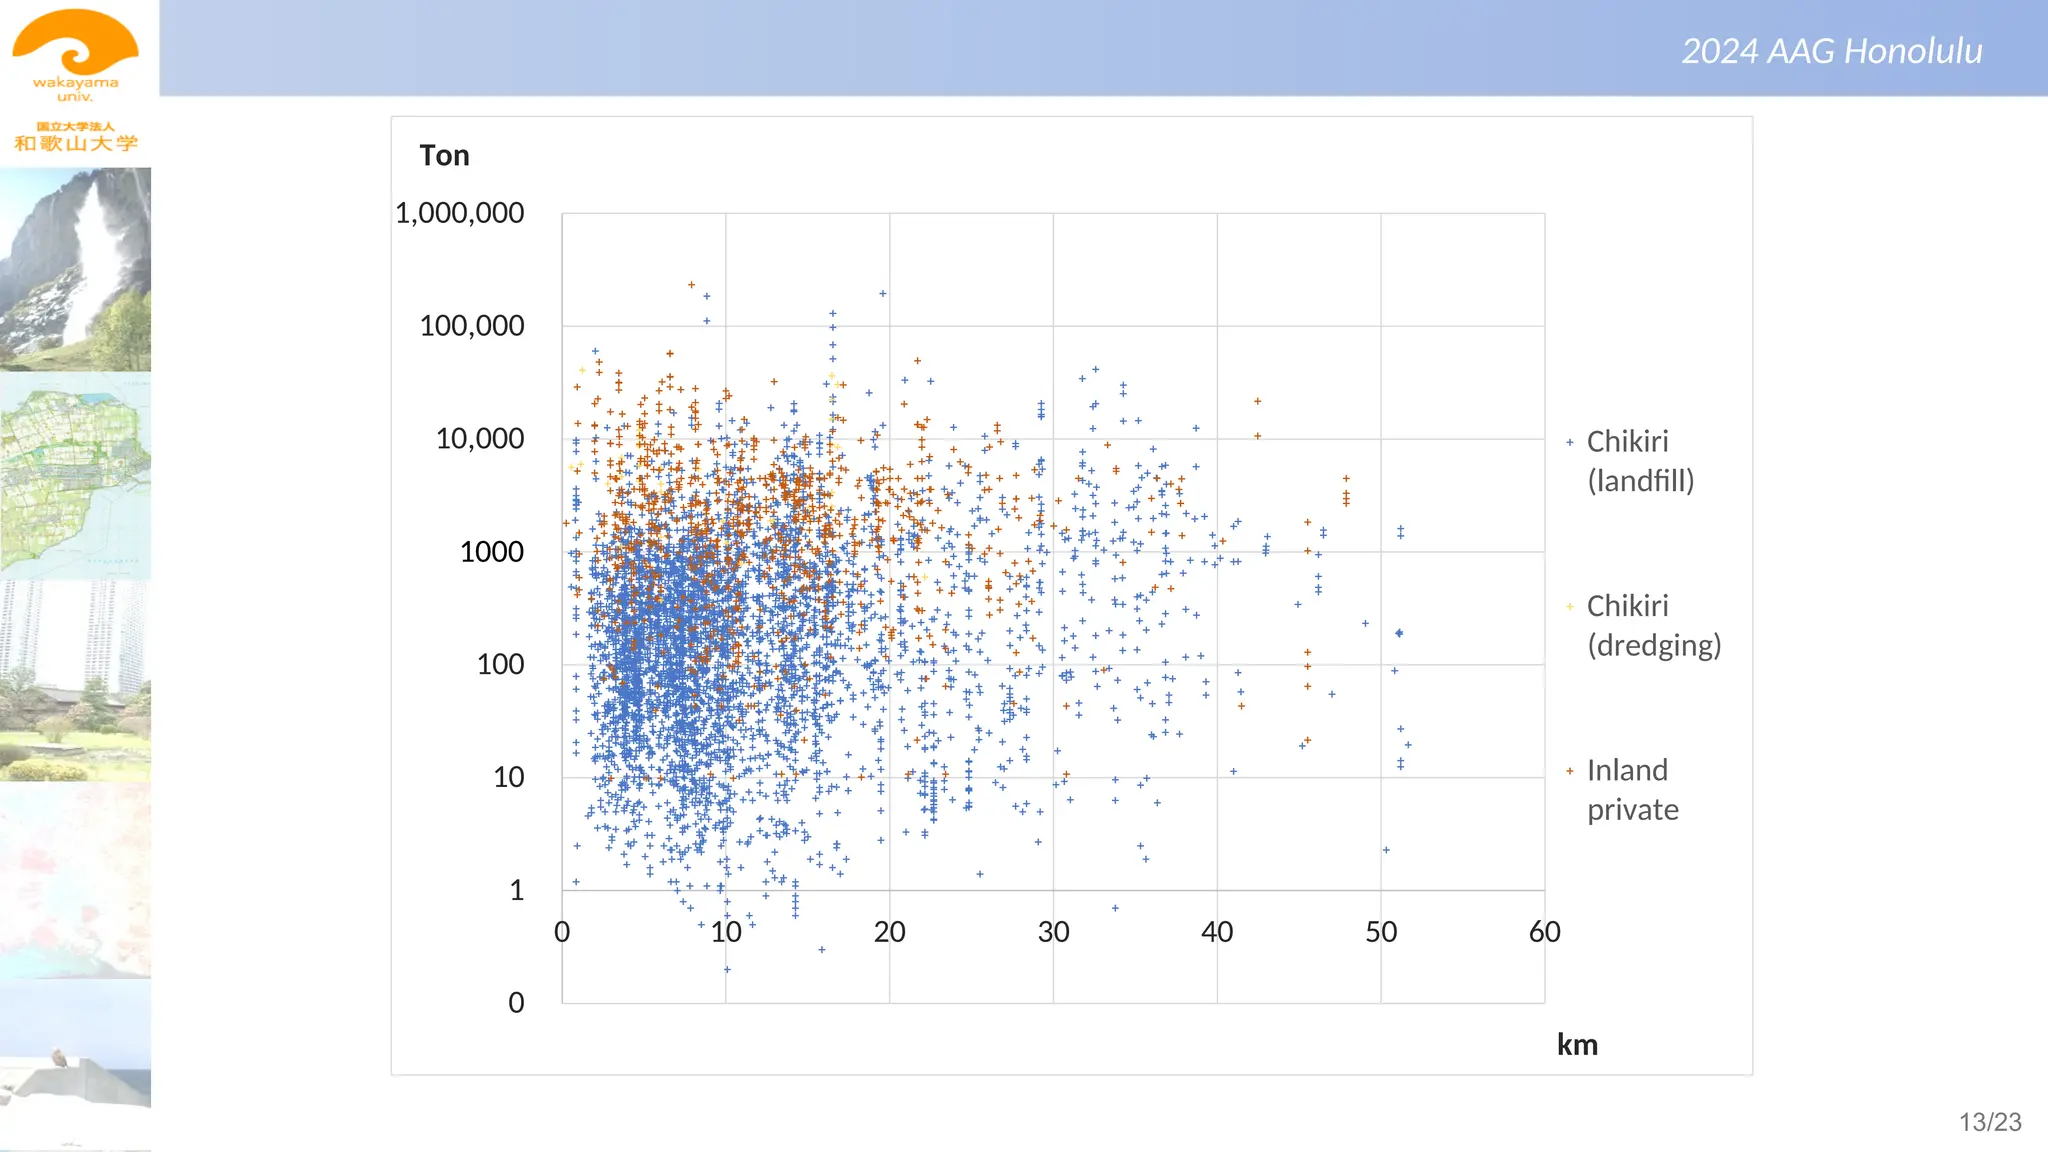Click the yellow dredging legend marker

(1570, 606)
